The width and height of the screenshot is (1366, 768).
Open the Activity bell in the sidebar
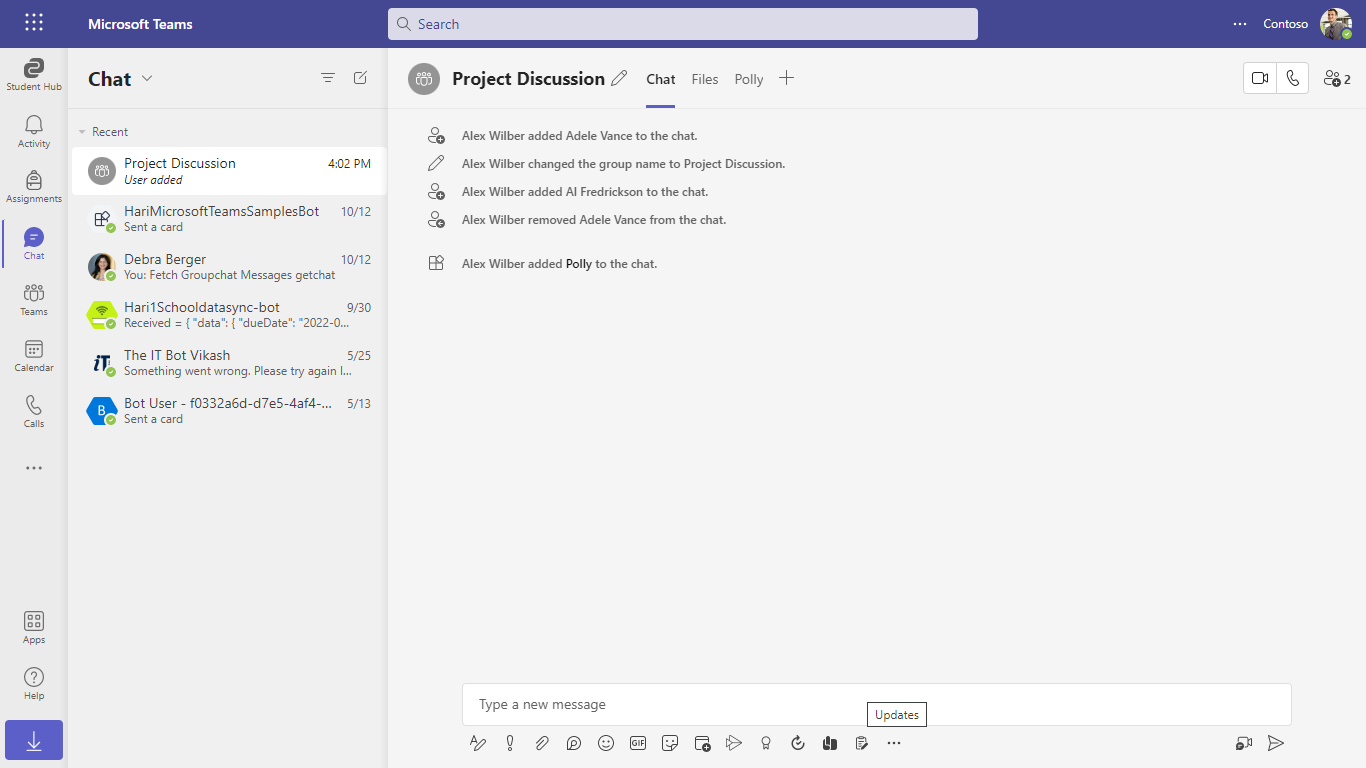pyautogui.click(x=34, y=131)
